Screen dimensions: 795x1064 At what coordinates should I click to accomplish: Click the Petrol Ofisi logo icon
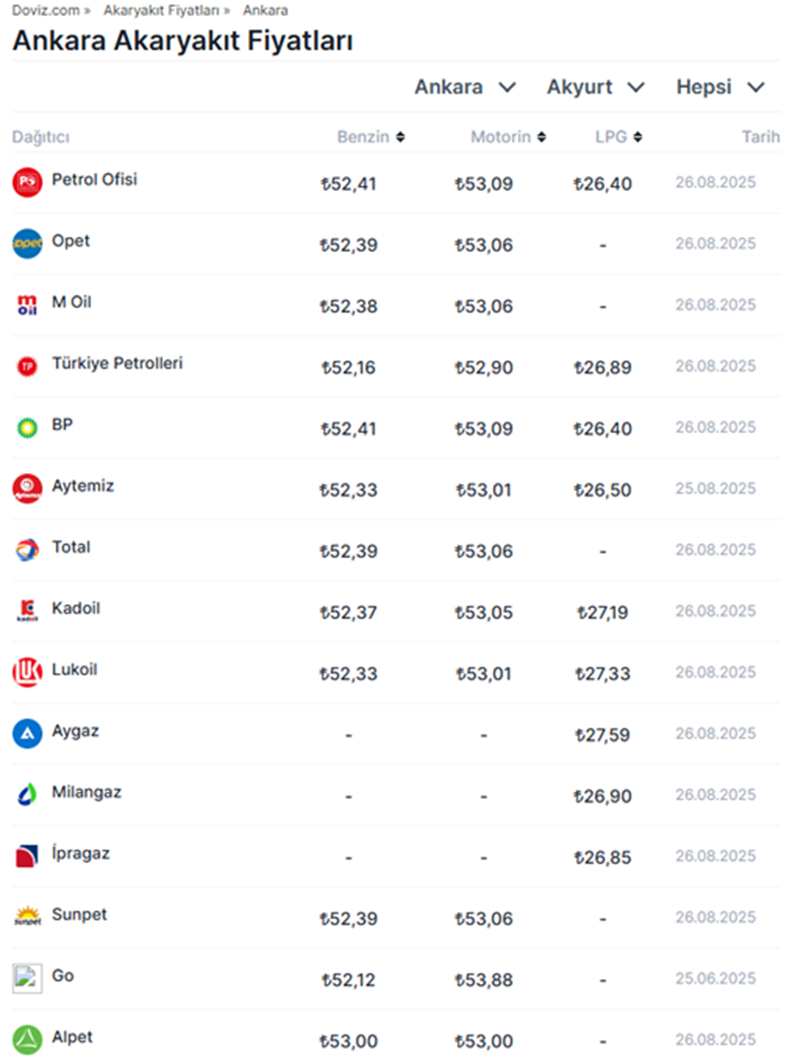point(27,182)
